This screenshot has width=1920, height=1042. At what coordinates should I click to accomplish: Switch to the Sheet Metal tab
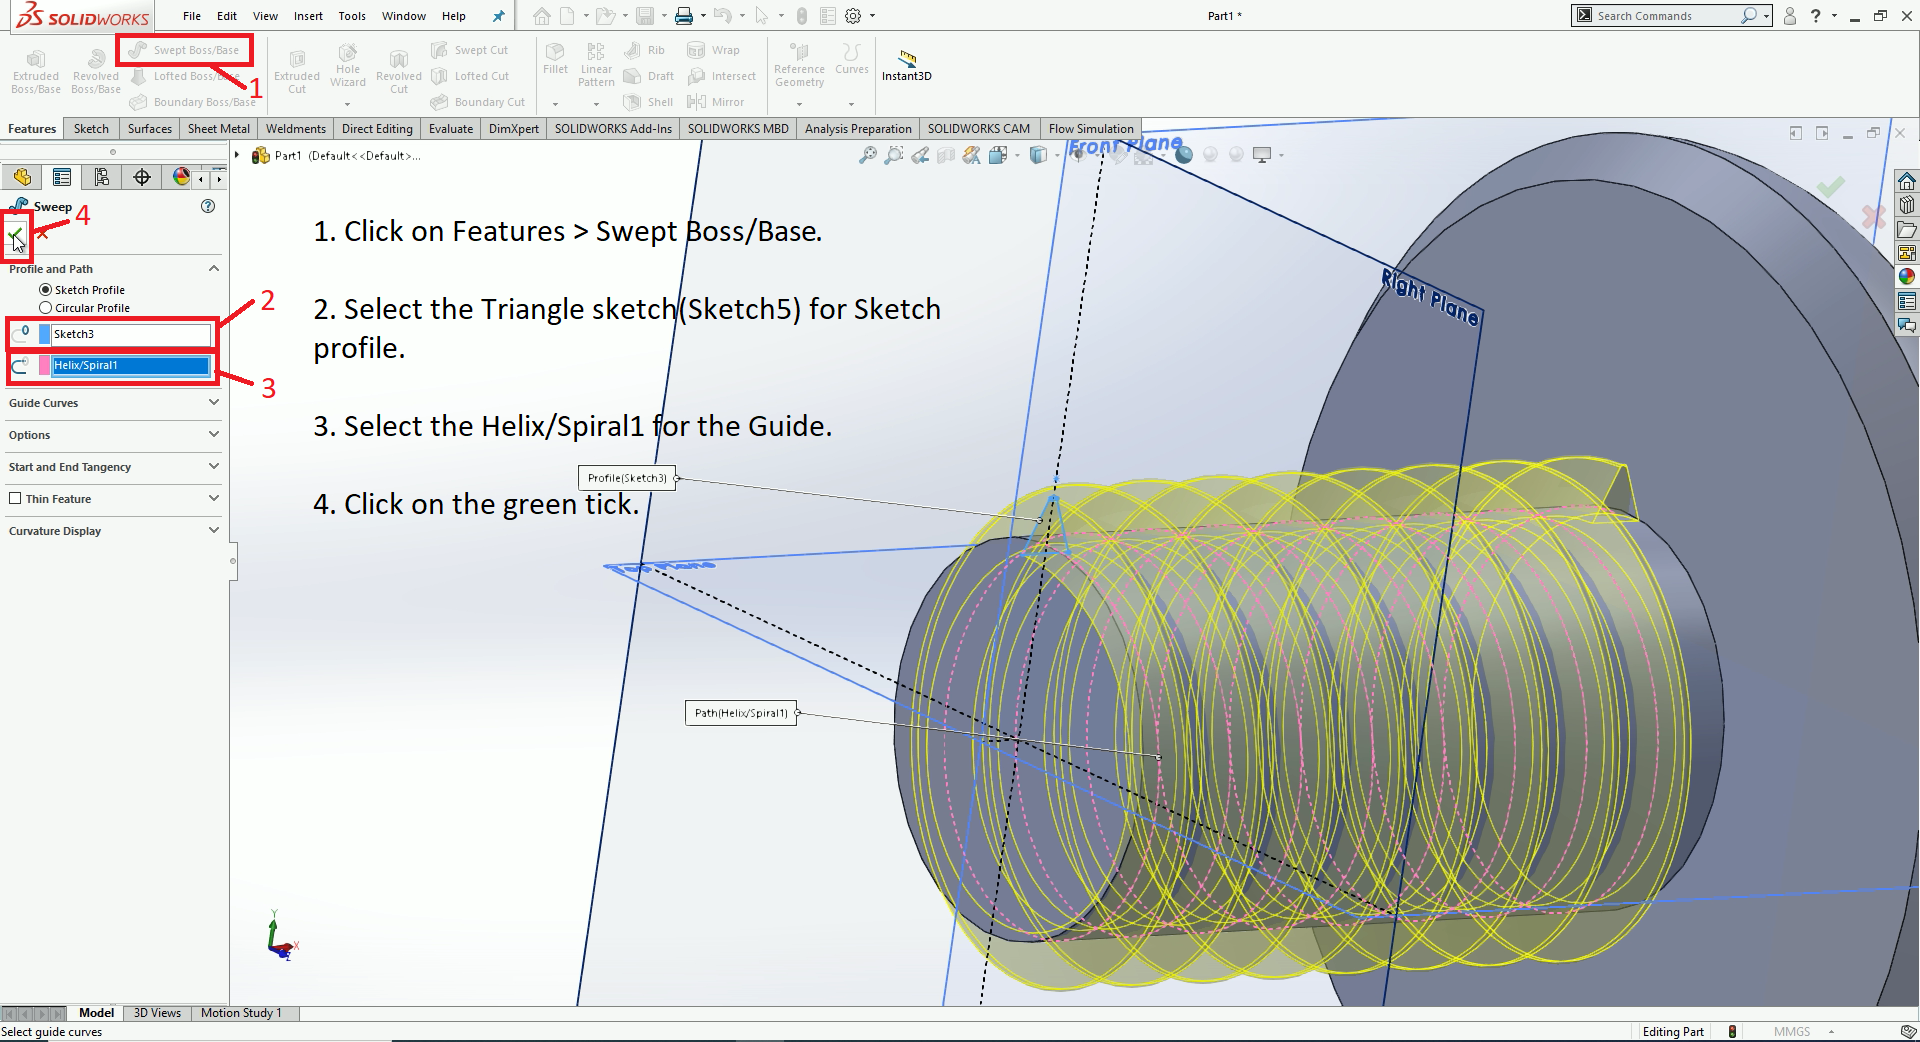click(x=219, y=129)
